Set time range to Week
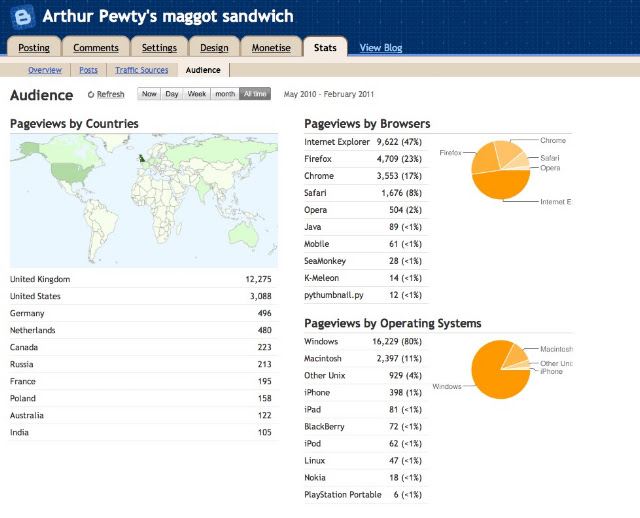 (x=196, y=94)
